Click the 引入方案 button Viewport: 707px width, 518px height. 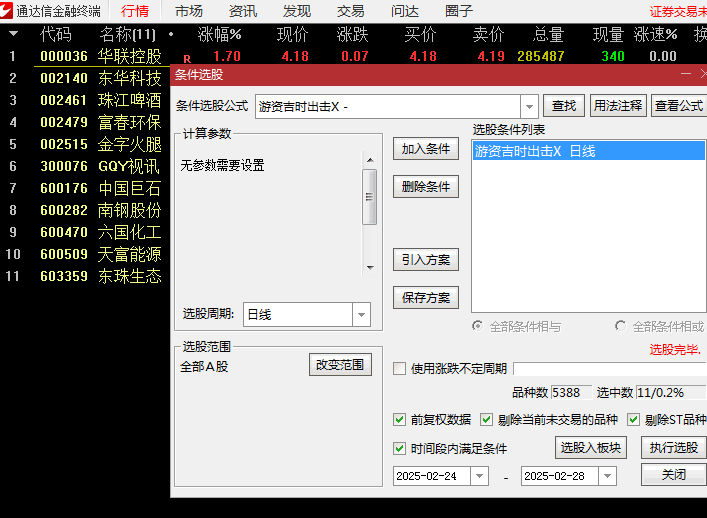coord(426,260)
